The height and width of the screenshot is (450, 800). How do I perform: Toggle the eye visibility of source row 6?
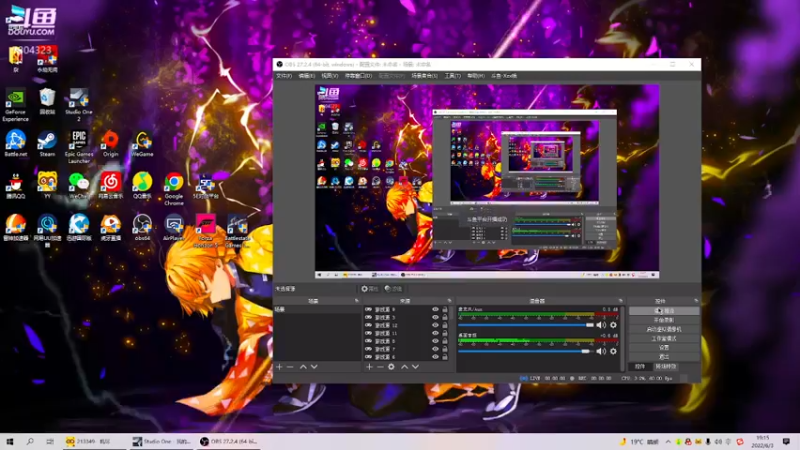[435, 357]
